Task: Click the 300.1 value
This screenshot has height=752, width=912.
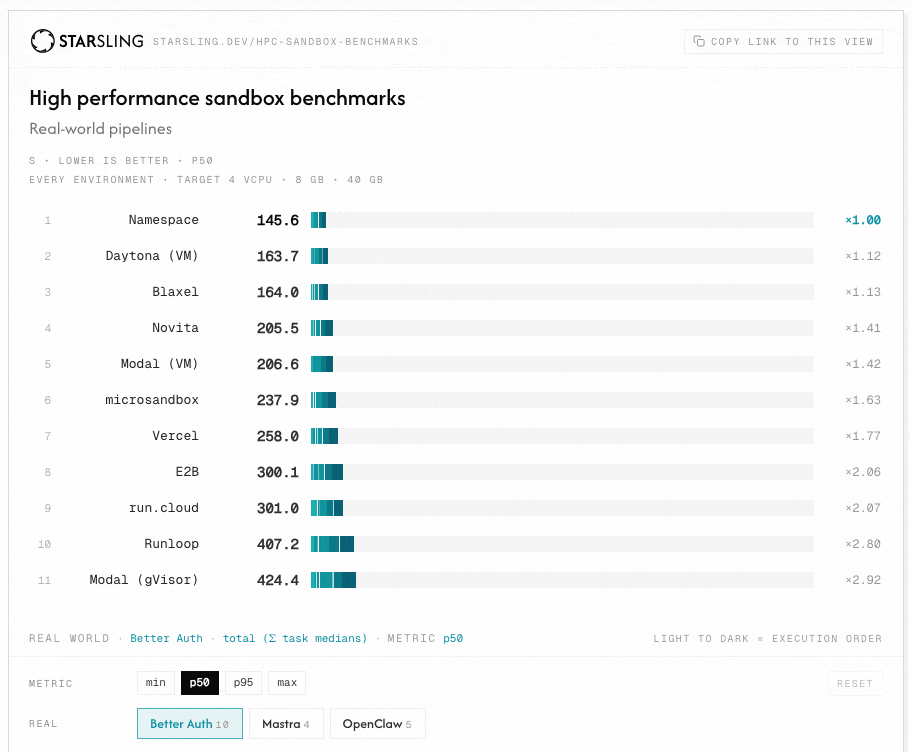Action: pyautogui.click(x=277, y=472)
